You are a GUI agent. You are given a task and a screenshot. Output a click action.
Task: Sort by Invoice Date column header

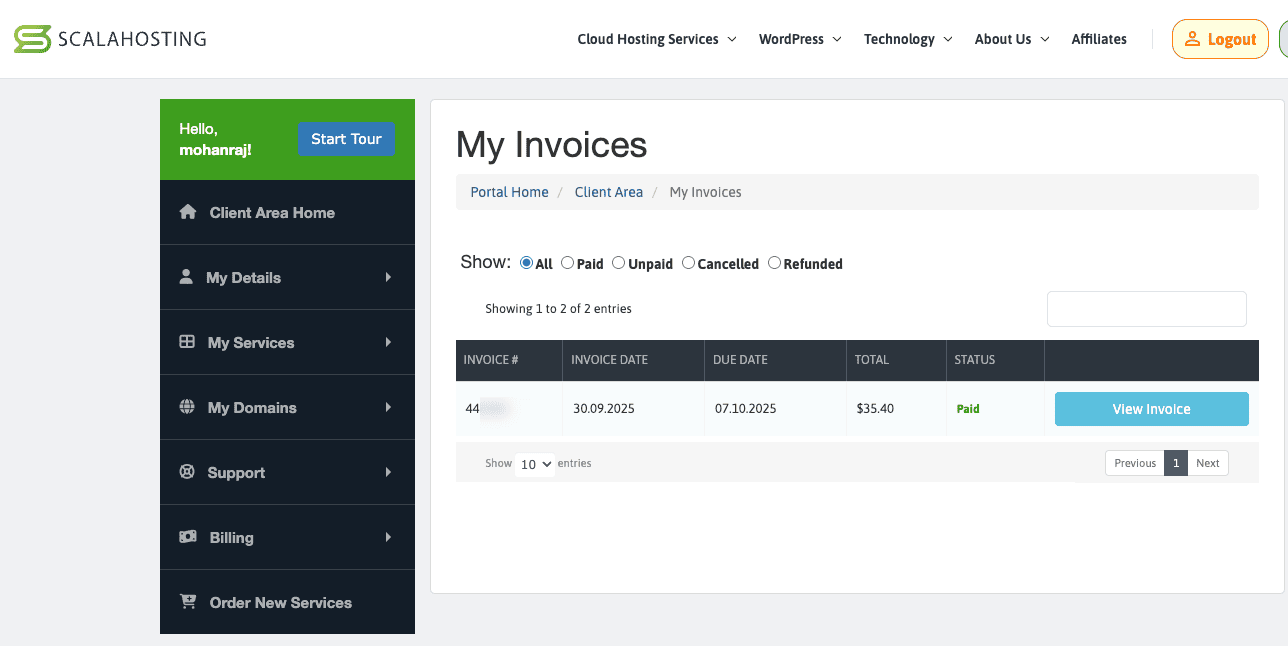tap(633, 360)
